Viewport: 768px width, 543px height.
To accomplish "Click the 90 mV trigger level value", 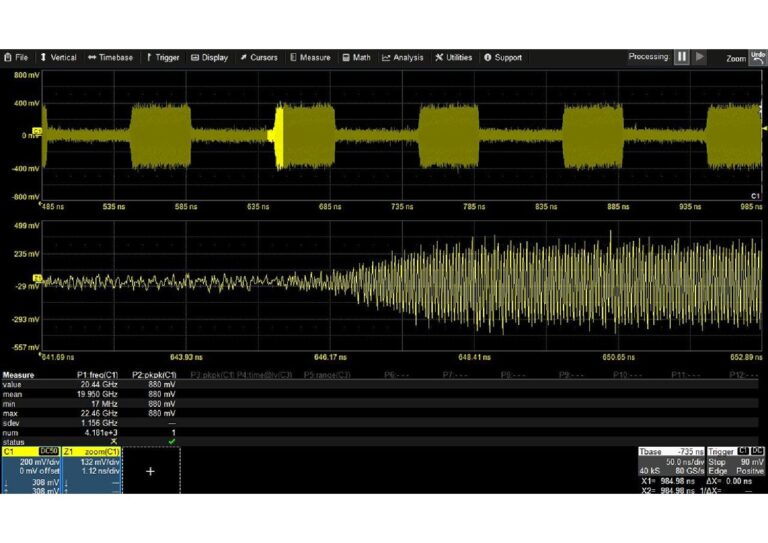I will point(752,462).
